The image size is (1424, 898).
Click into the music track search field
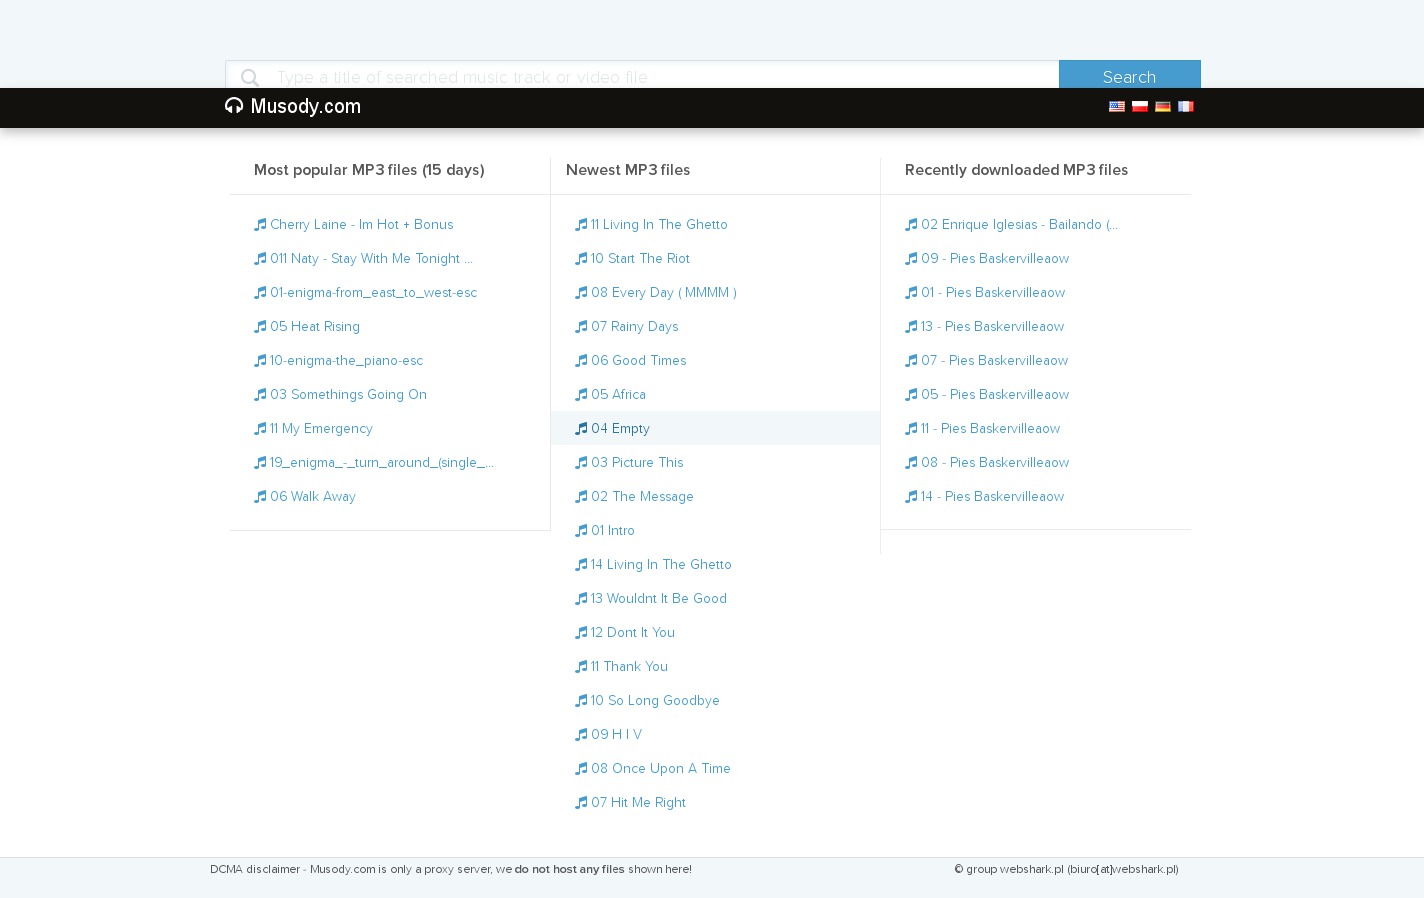(x=660, y=76)
